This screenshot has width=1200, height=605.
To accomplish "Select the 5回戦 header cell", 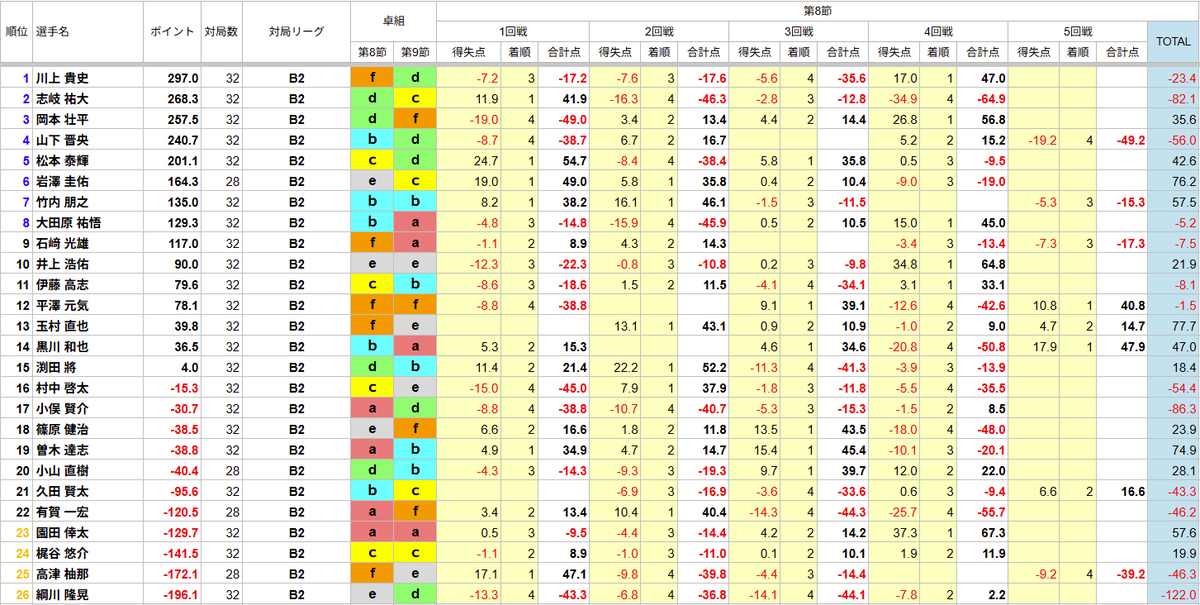I will tap(1078, 32).
